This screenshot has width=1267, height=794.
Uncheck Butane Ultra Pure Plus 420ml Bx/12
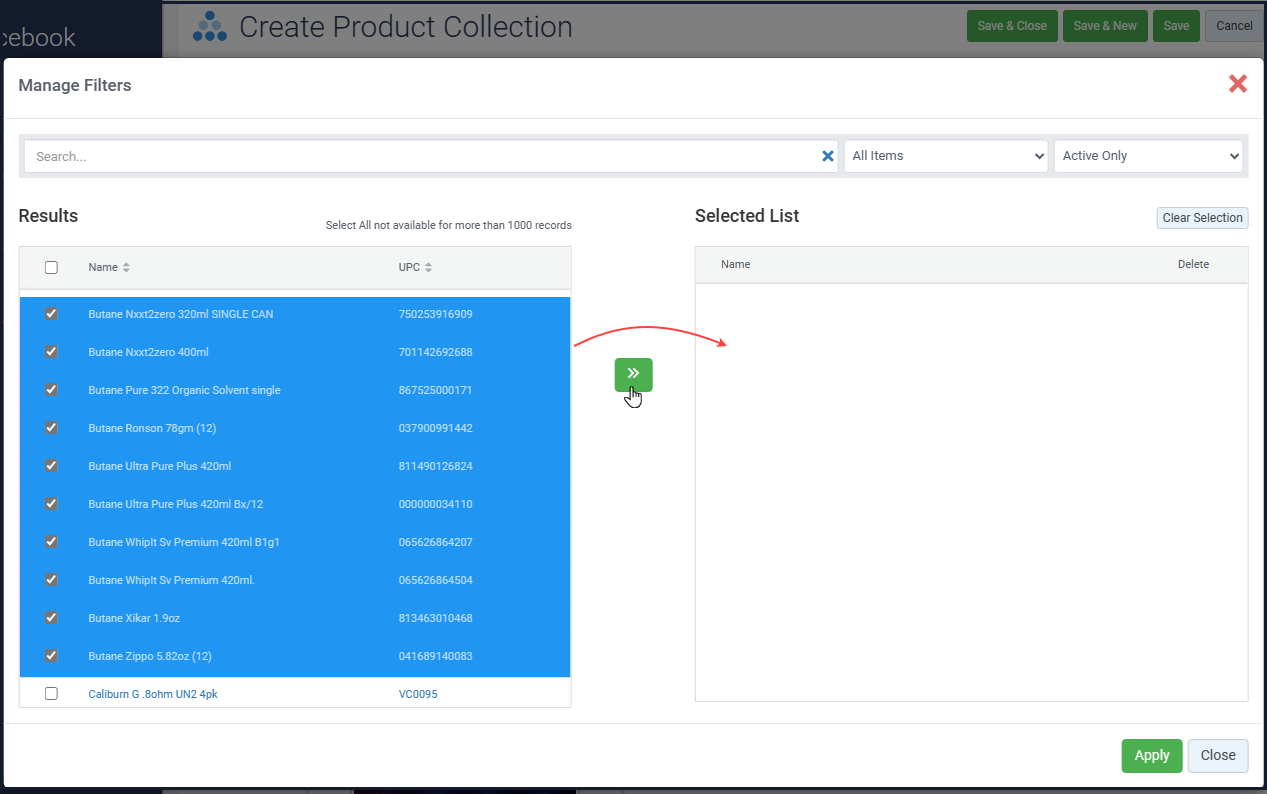coord(51,504)
